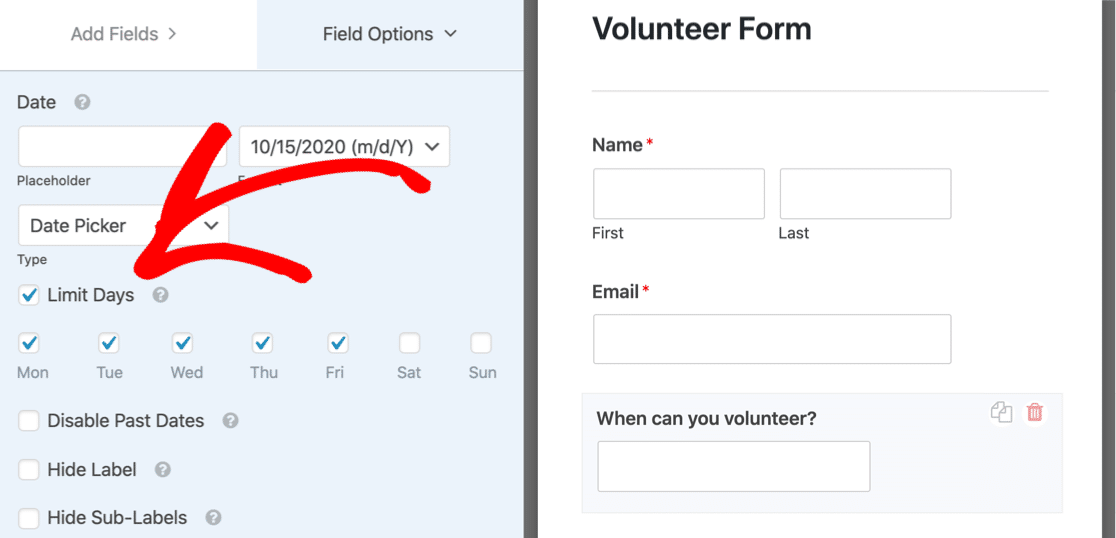
Task: Click the help icon beside Hide Label
Action: 163,470
